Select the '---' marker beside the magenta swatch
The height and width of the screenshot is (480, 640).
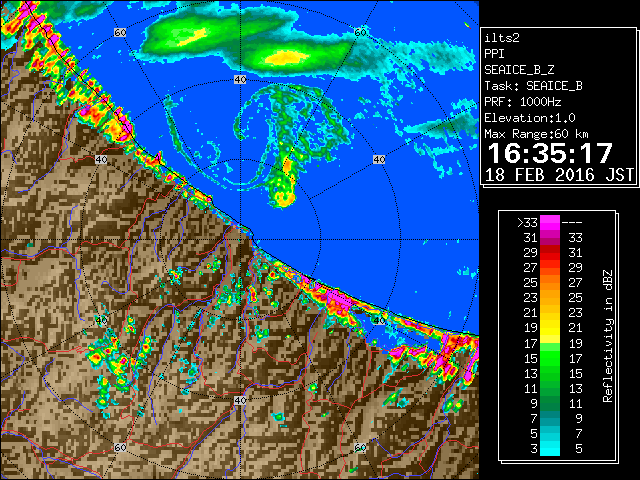(572, 223)
